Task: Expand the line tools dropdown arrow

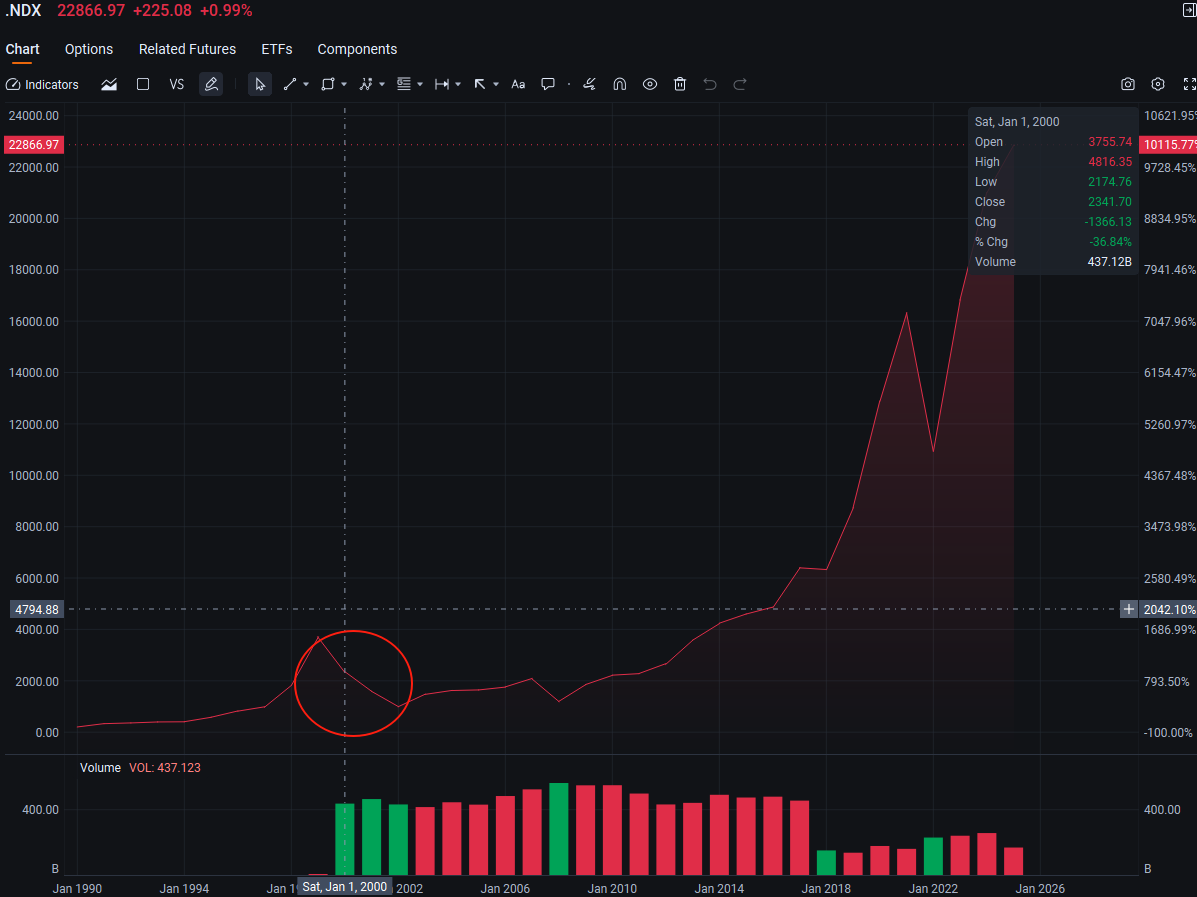Action: (x=306, y=85)
